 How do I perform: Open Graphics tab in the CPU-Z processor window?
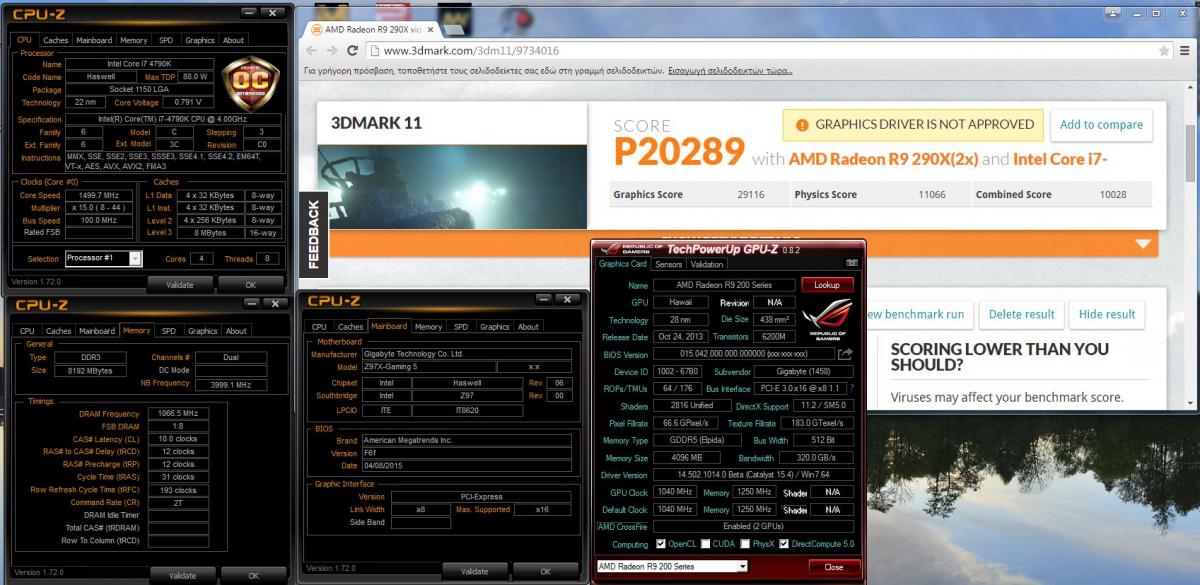tap(200, 40)
